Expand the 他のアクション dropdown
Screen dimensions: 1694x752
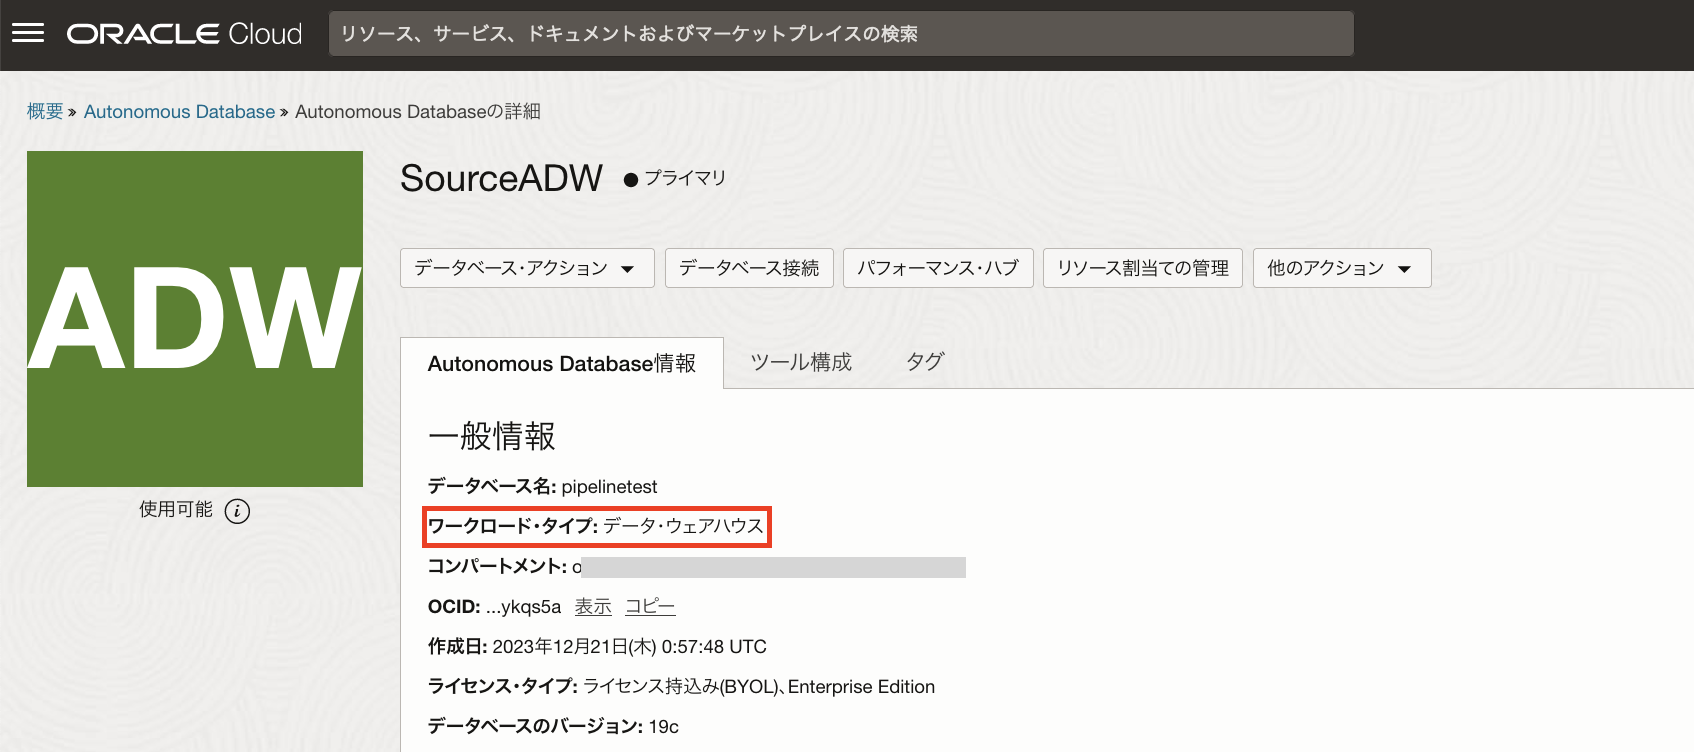pyautogui.click(x=1342, y=268)
